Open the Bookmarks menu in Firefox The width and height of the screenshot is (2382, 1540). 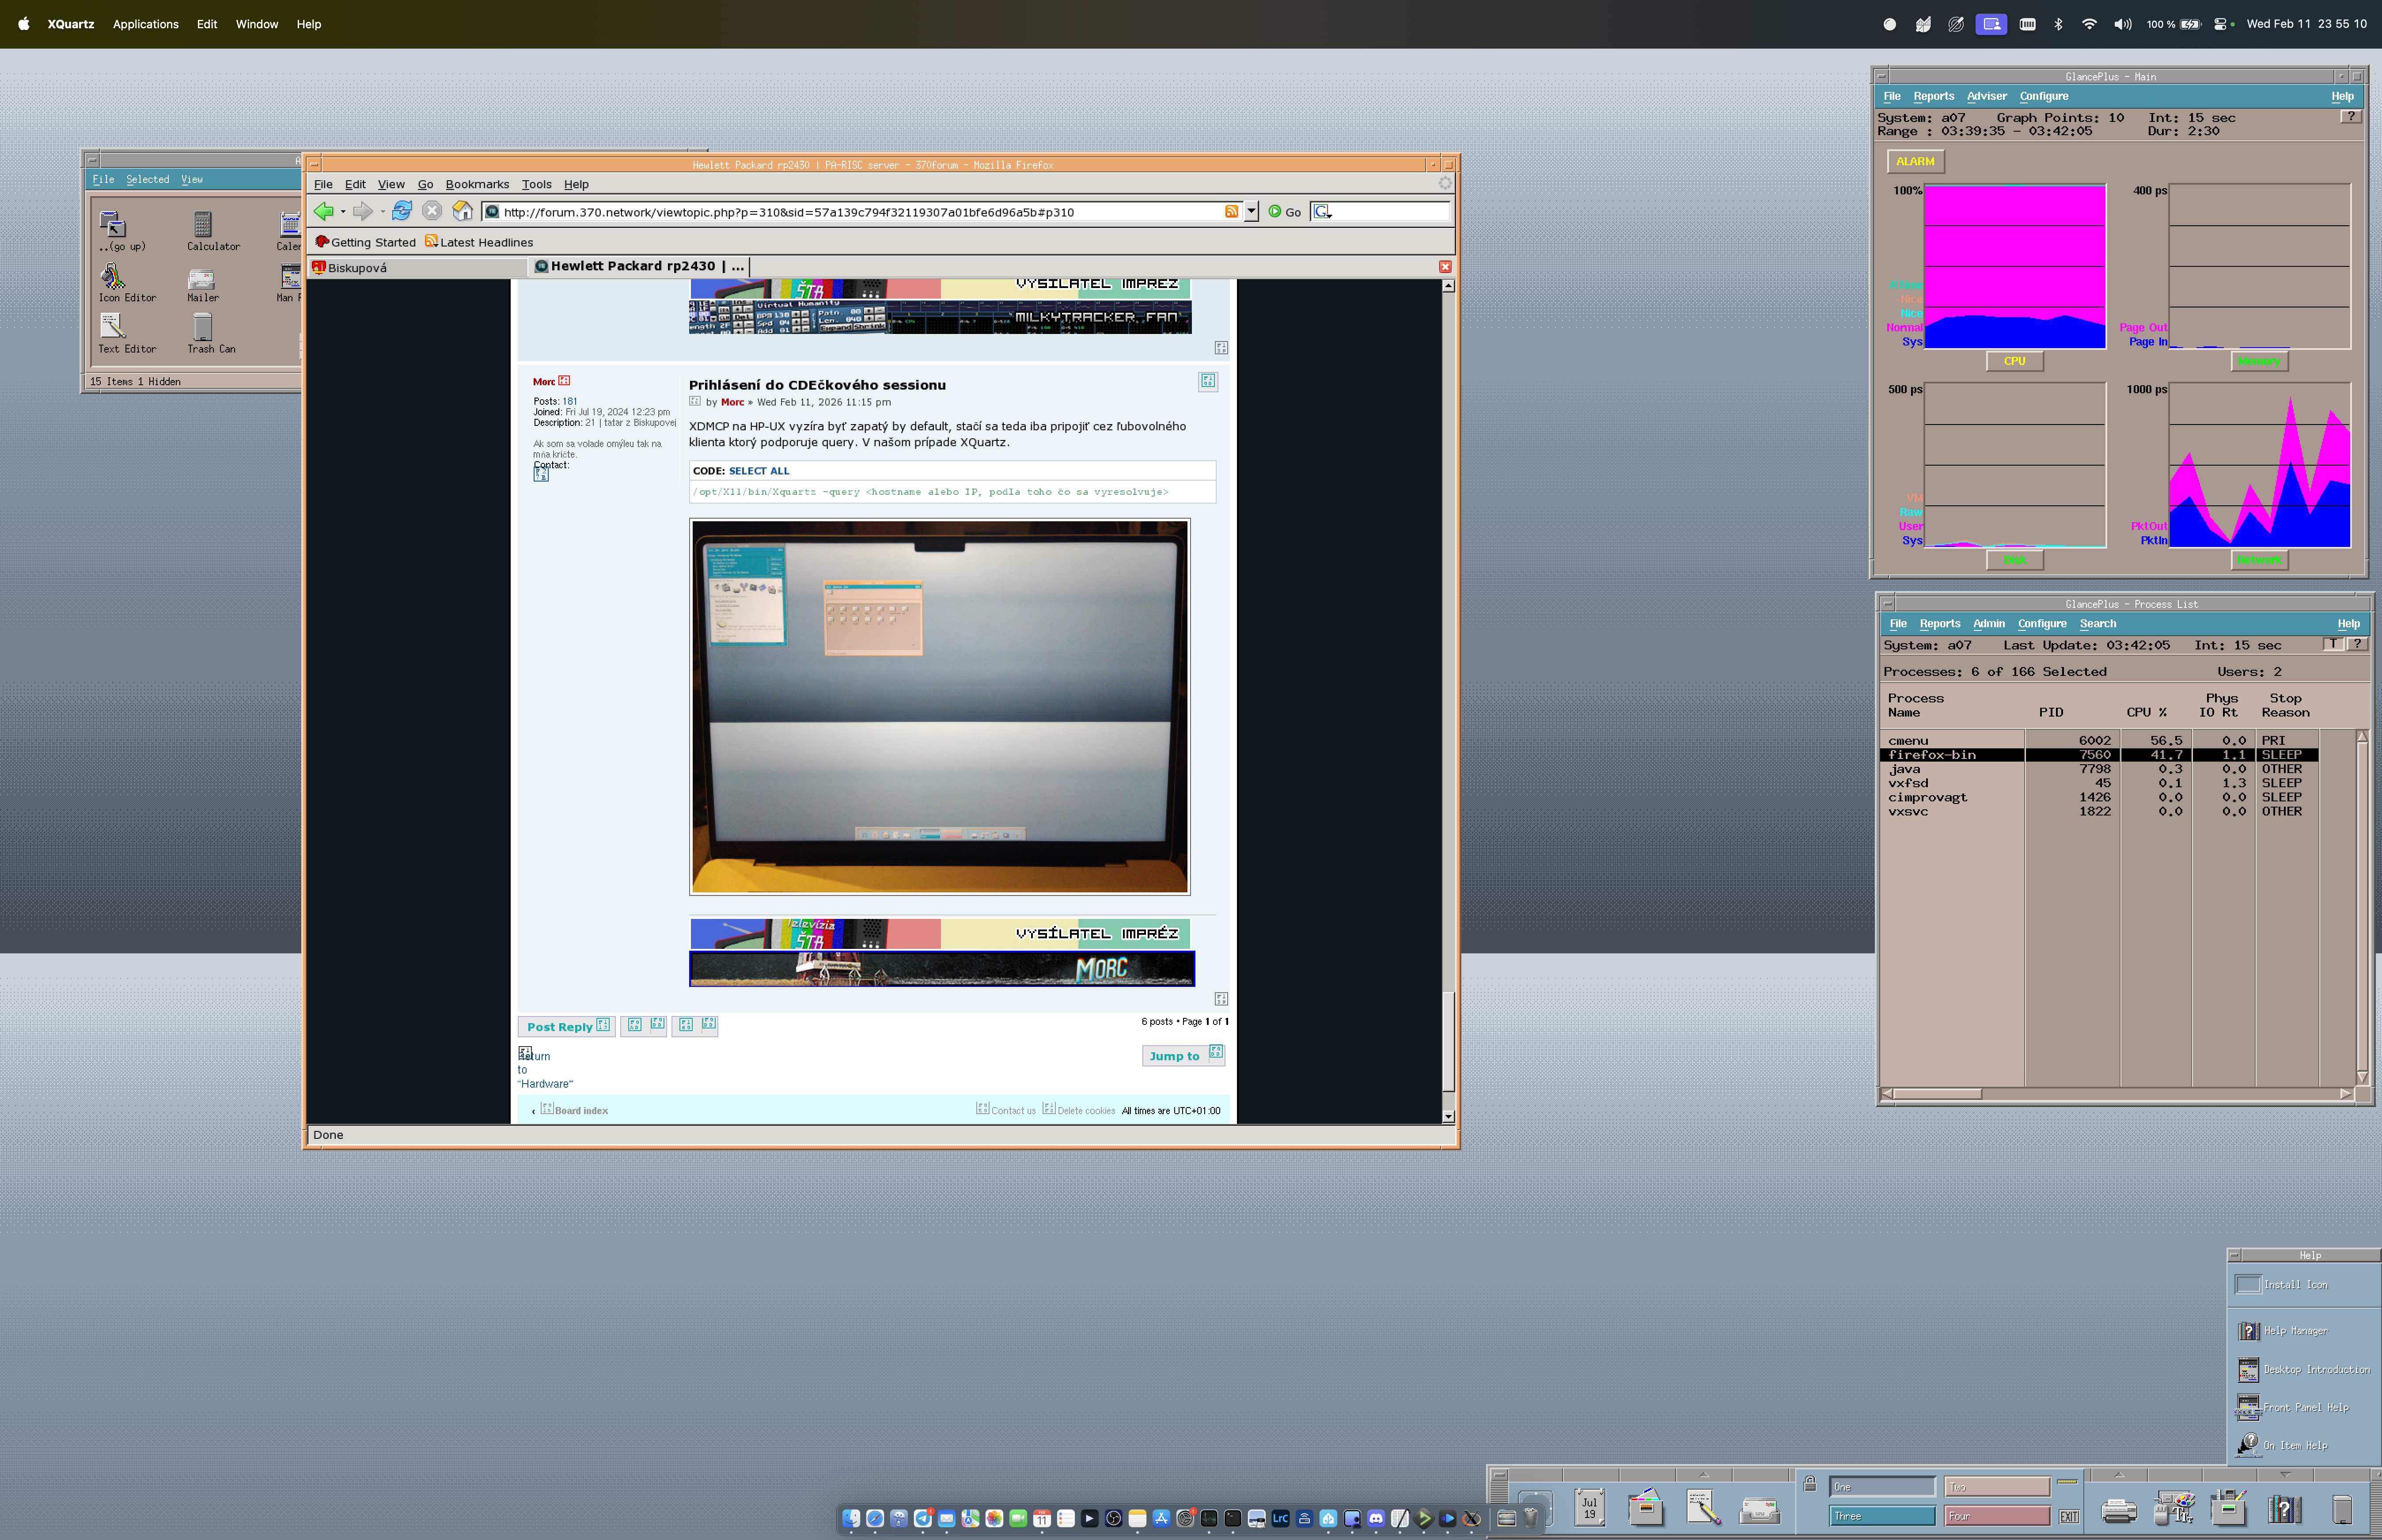[477, 184]
